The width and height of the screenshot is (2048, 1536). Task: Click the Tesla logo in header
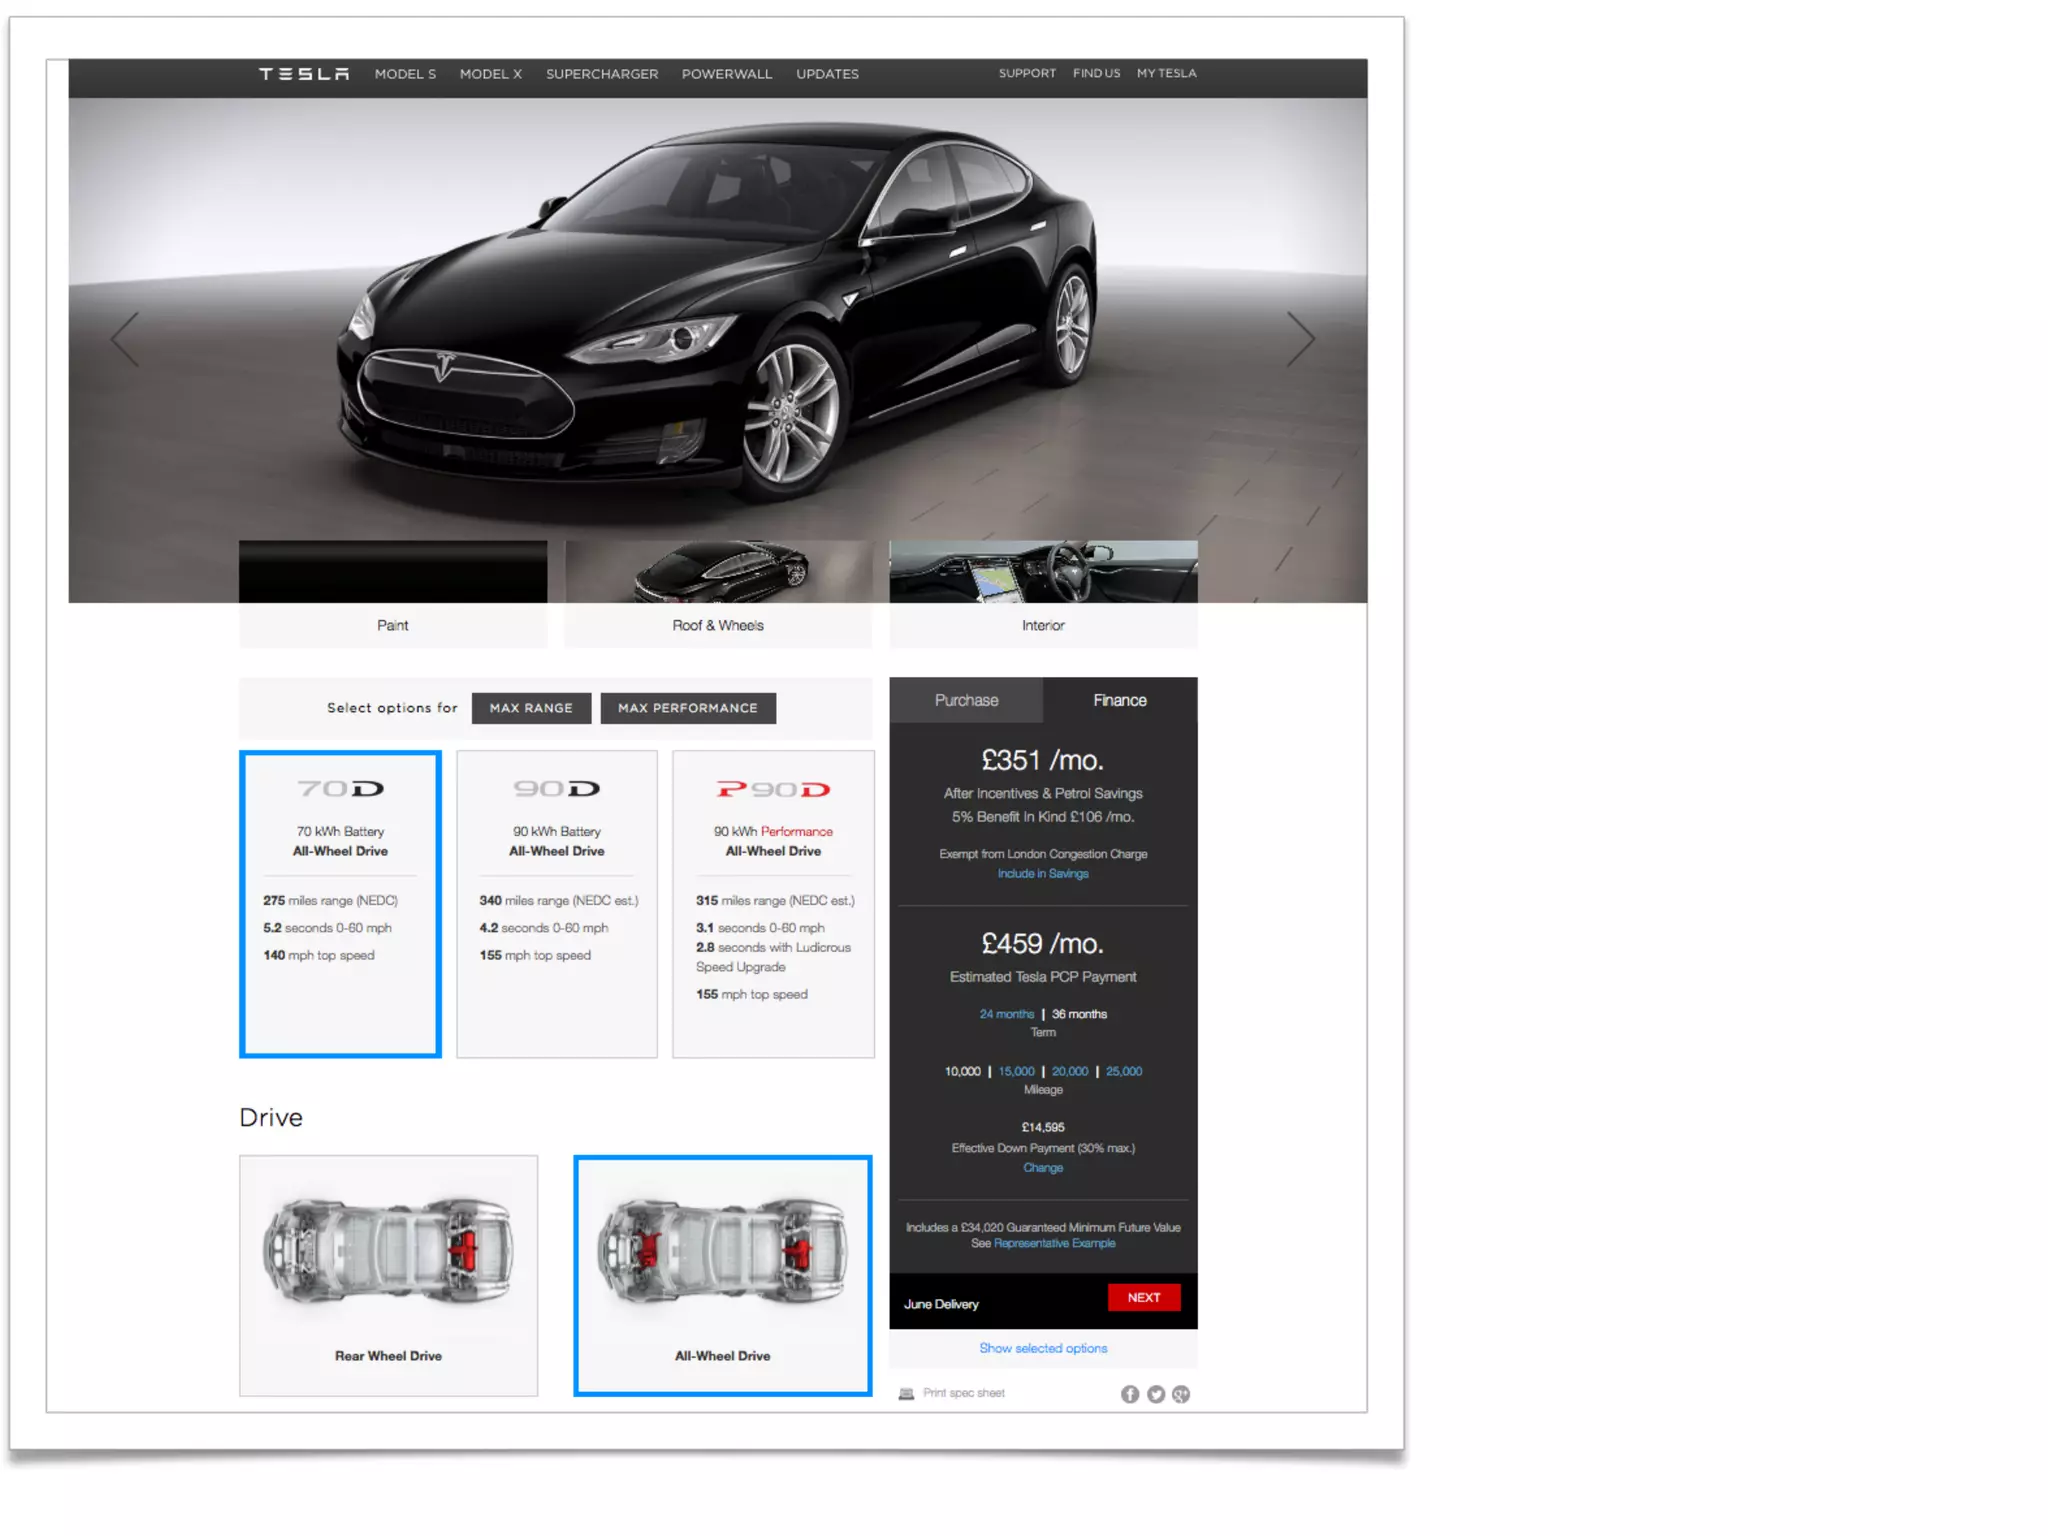(x=304, y=74)
